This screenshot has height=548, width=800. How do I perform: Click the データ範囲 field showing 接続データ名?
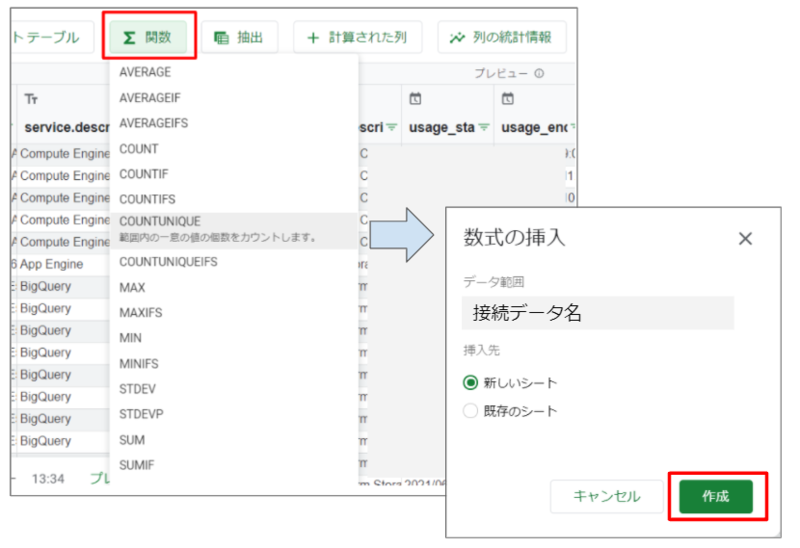coord(598,313)
